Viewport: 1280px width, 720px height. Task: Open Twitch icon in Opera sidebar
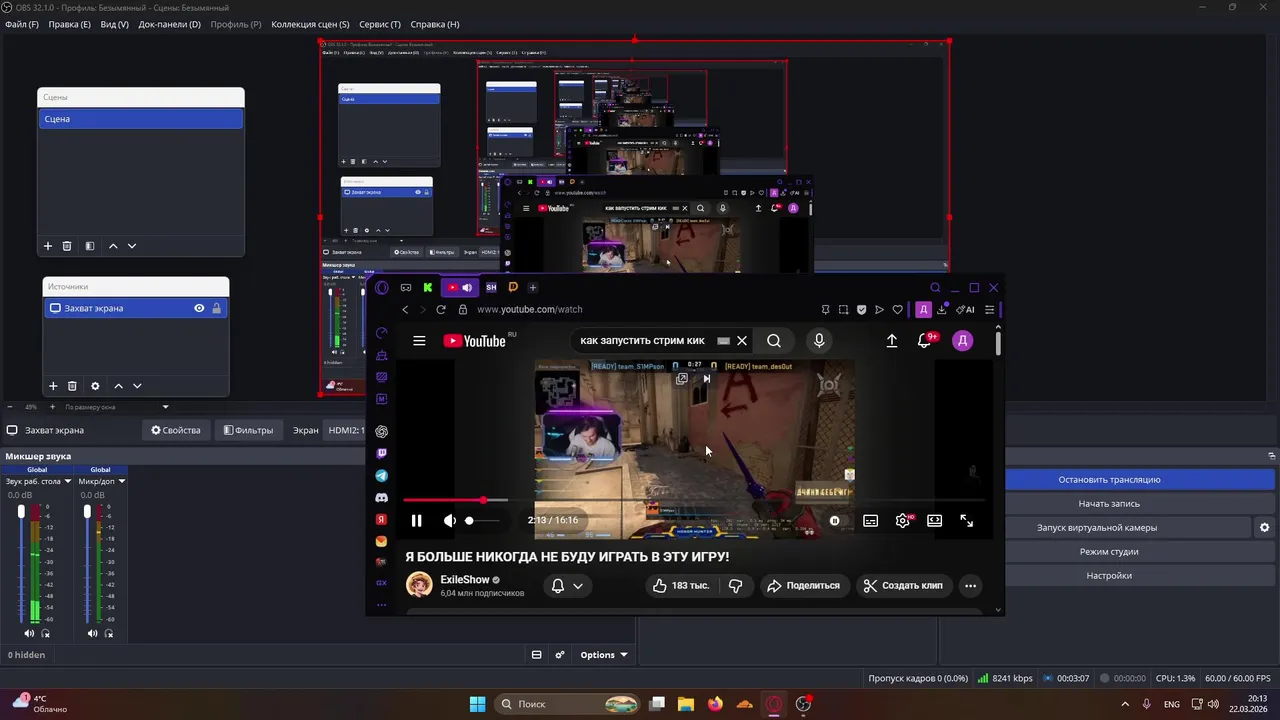point(381,454)
